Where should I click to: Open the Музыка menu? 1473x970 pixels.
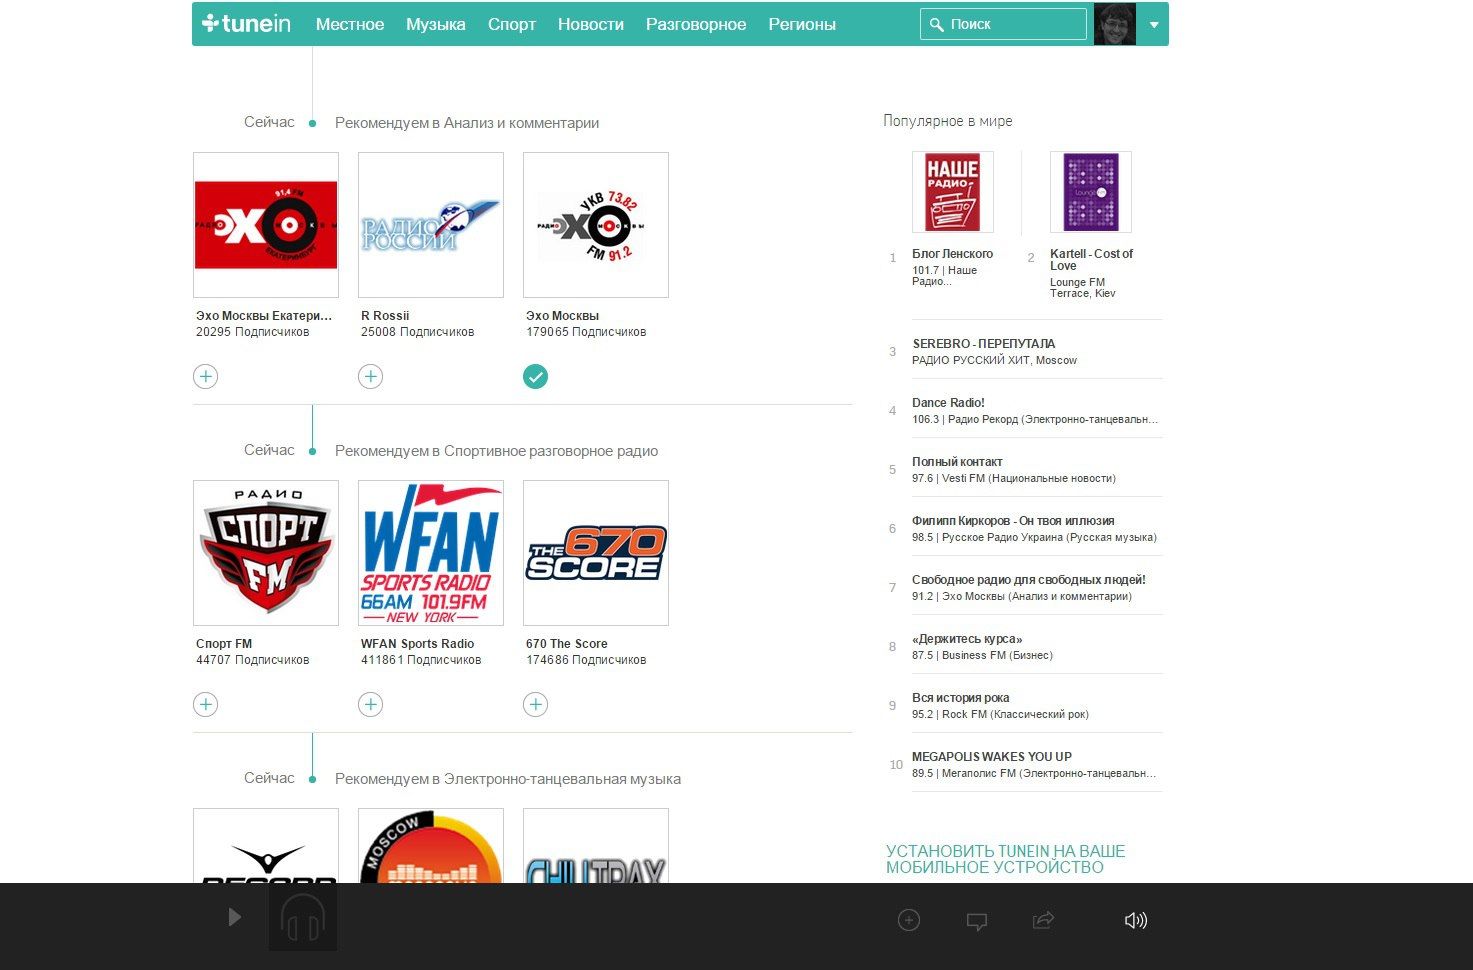[x=436, y=24]
